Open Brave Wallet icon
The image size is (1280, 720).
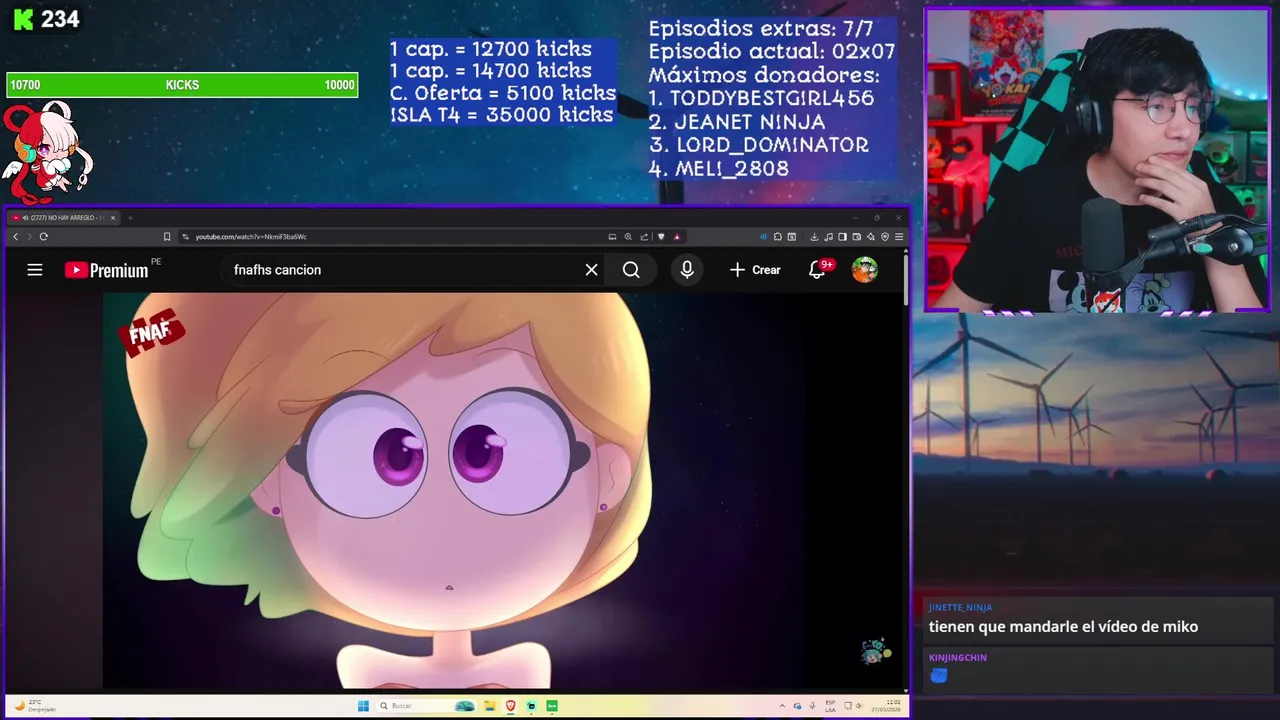click(857, 237)
